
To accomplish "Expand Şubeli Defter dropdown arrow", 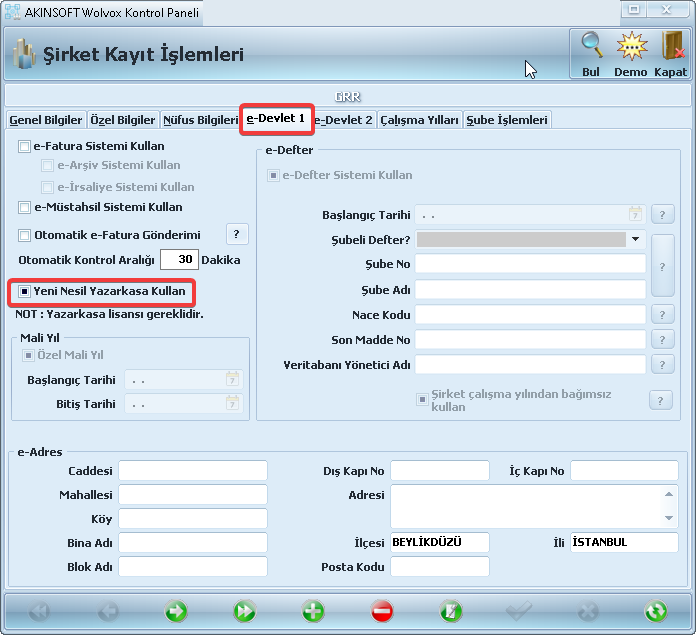I will [x=635, y=239].
